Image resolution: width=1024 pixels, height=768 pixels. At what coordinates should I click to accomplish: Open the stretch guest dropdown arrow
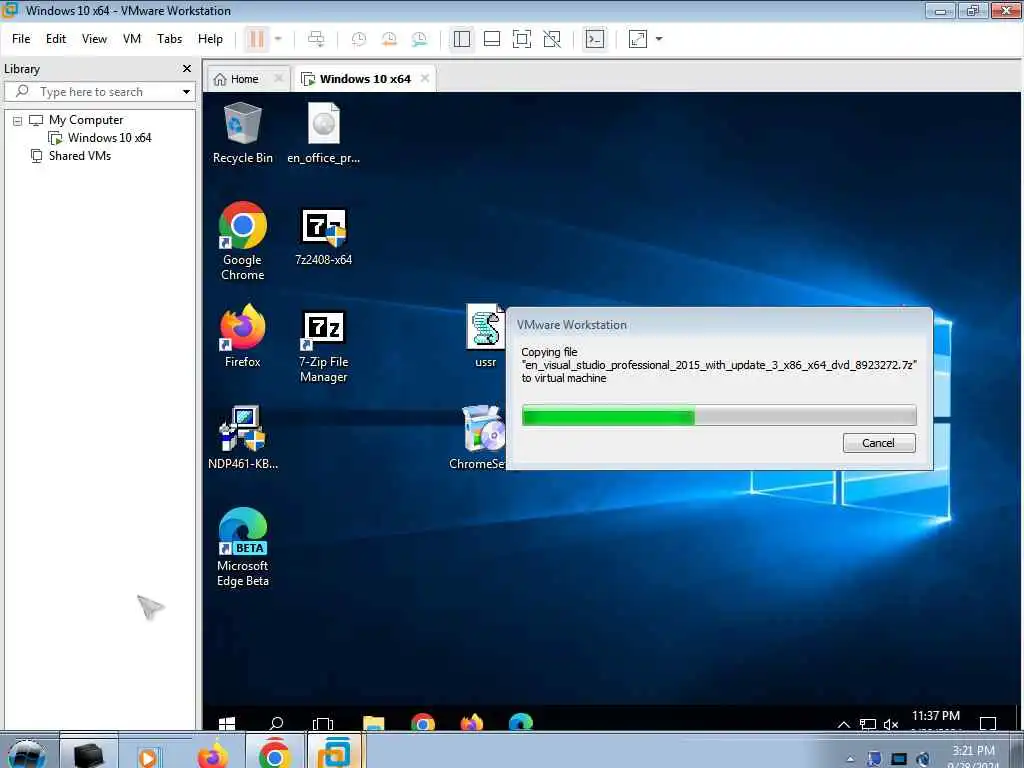point(659,39)
